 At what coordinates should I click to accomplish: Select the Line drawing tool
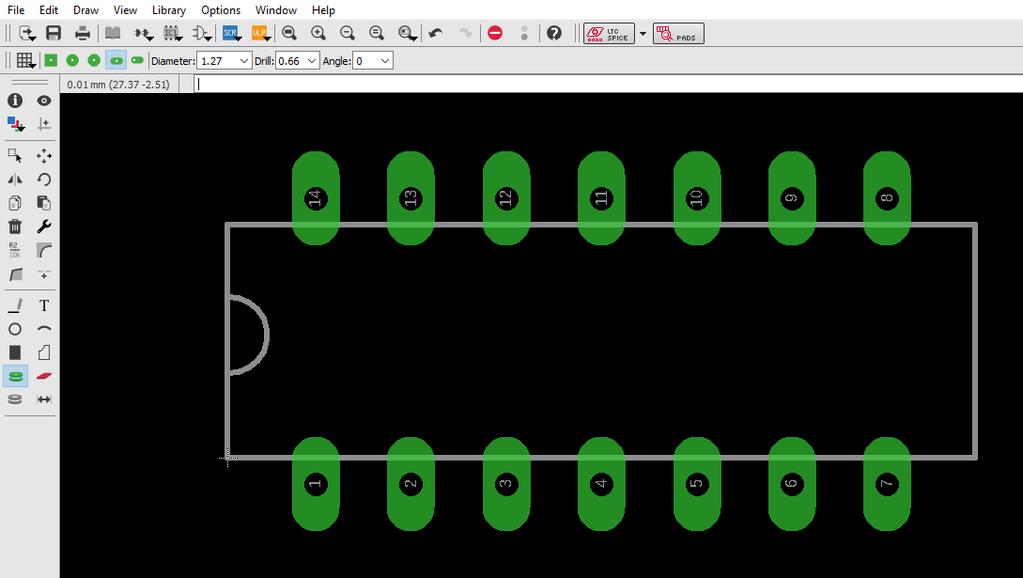click(x=15, y=305)
